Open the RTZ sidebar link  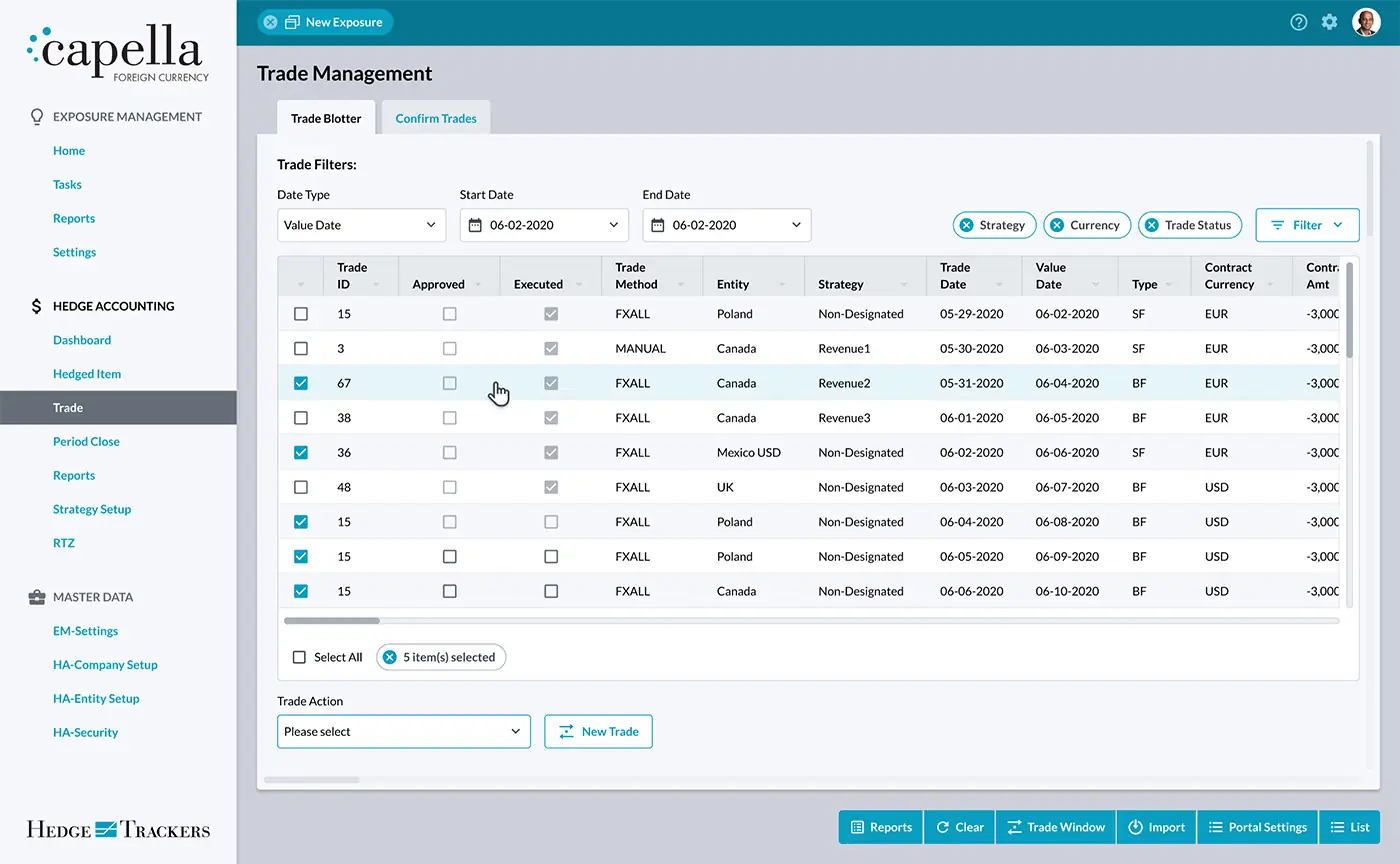click(x=64, y=543)
